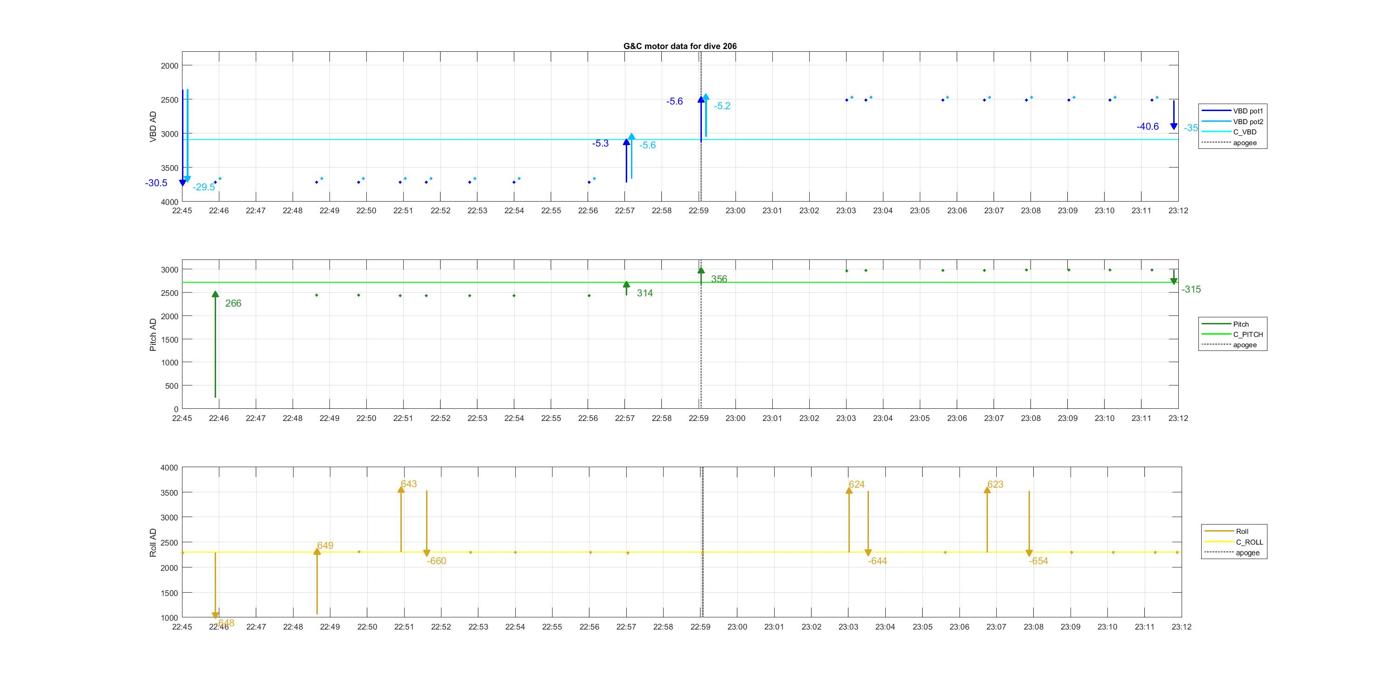Select the 649 roll data label
The height and width of the screenshot is (693, 1400).
pyautogui.click(x=325, y=546)
